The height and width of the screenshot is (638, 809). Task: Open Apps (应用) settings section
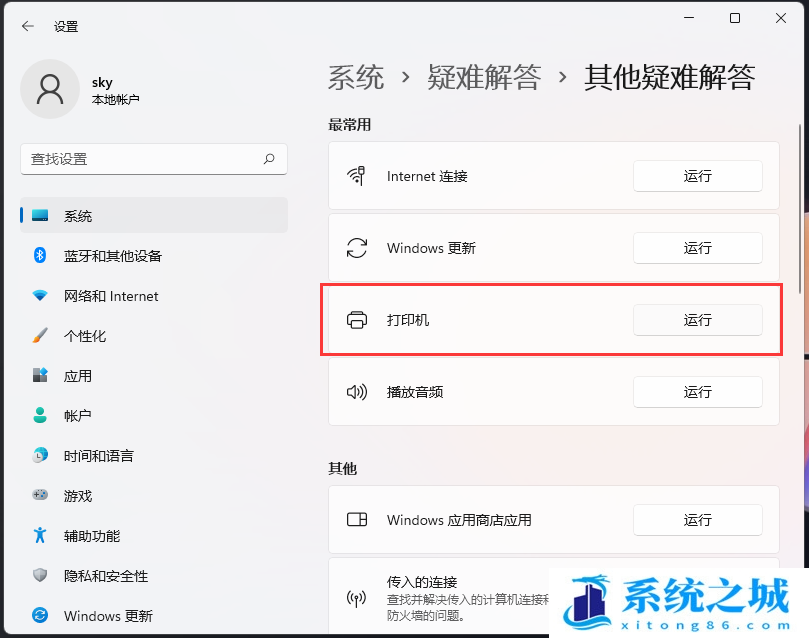(77, 376)
